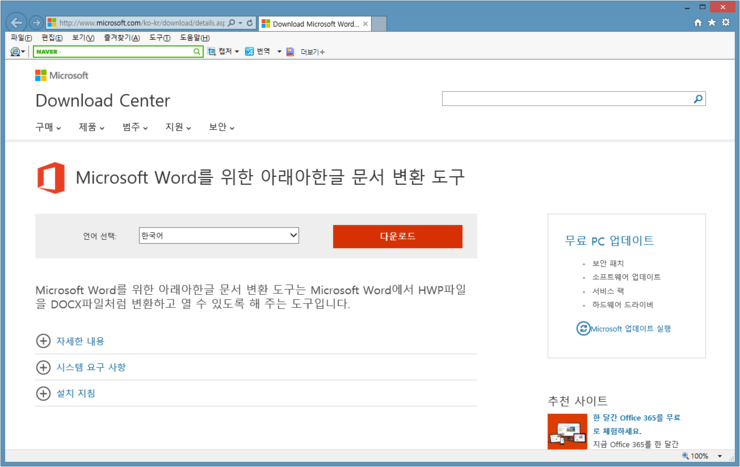740x467 pixels.
Task: Click the Naver toolbar search magnifier
Action: (x=196, y=51)
